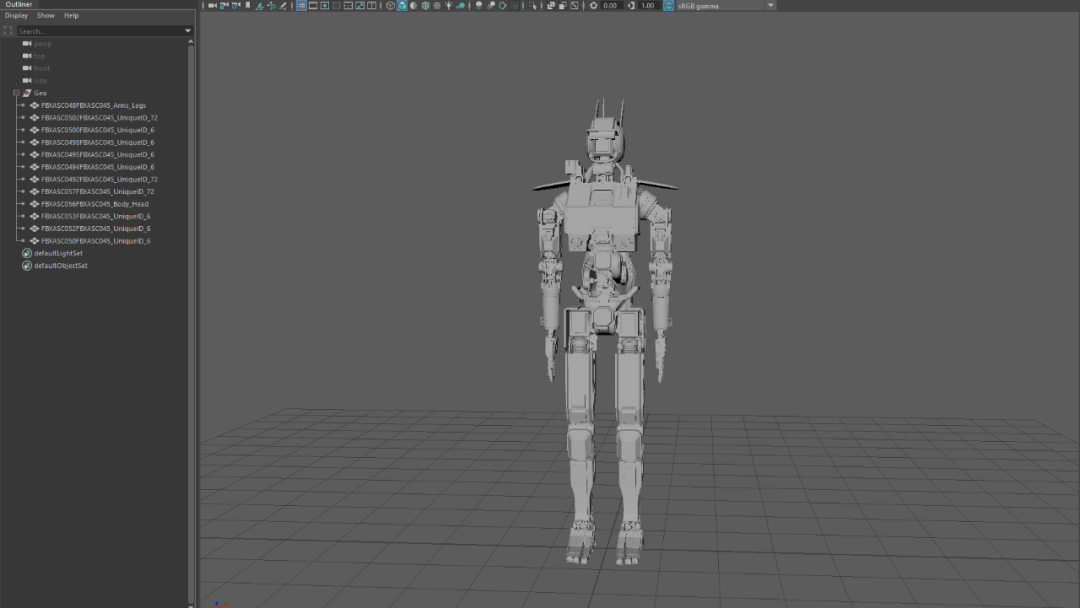Click the defaultLightSet set icon
This screenshot has height=608, width=1080.
click(27, 254)
